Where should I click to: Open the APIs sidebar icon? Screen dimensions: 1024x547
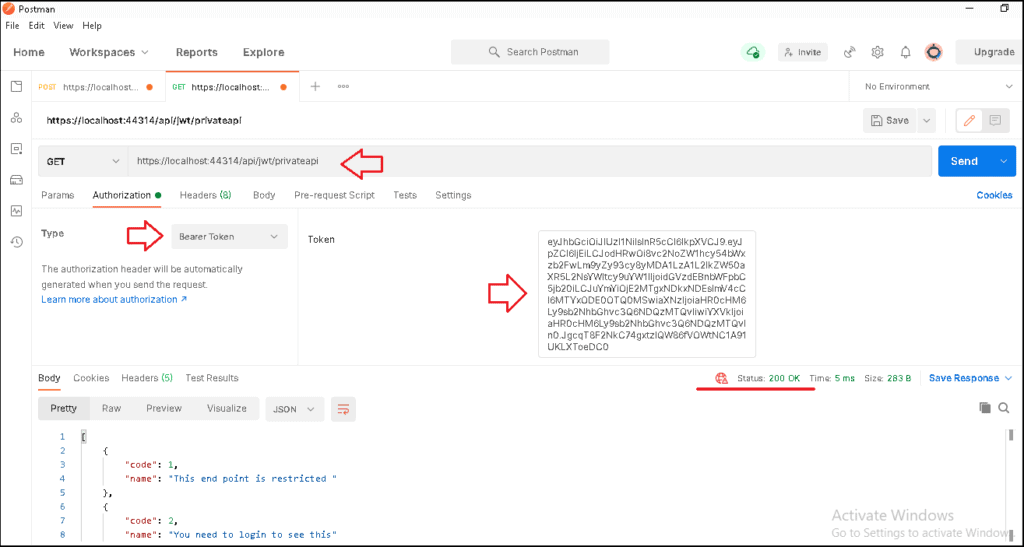[x=16, y=117]
